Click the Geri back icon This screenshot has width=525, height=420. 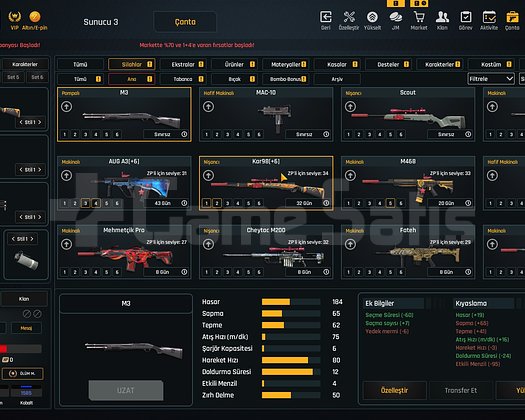pos(325,17)
